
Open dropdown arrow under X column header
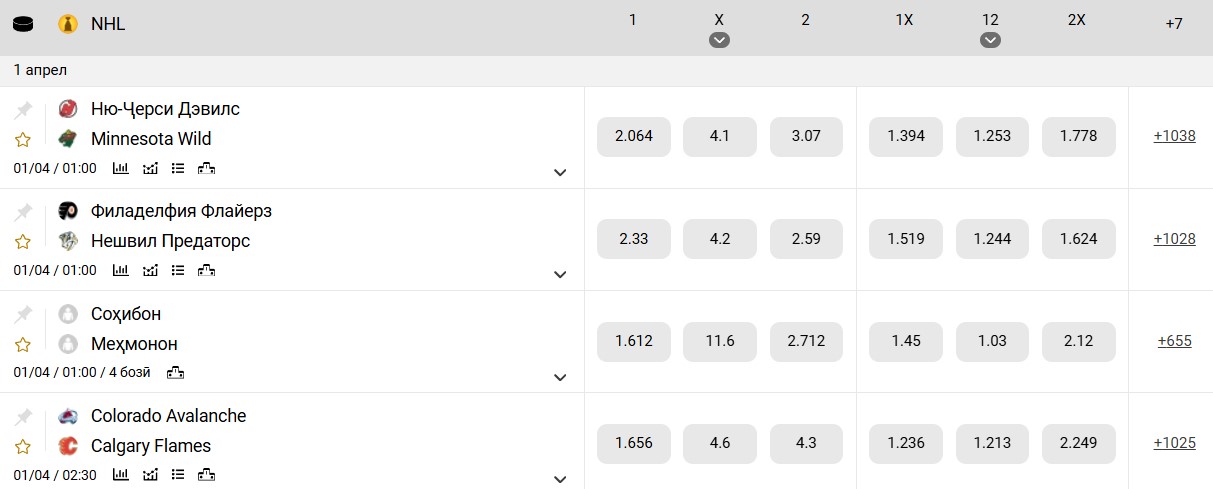[719, 40]
